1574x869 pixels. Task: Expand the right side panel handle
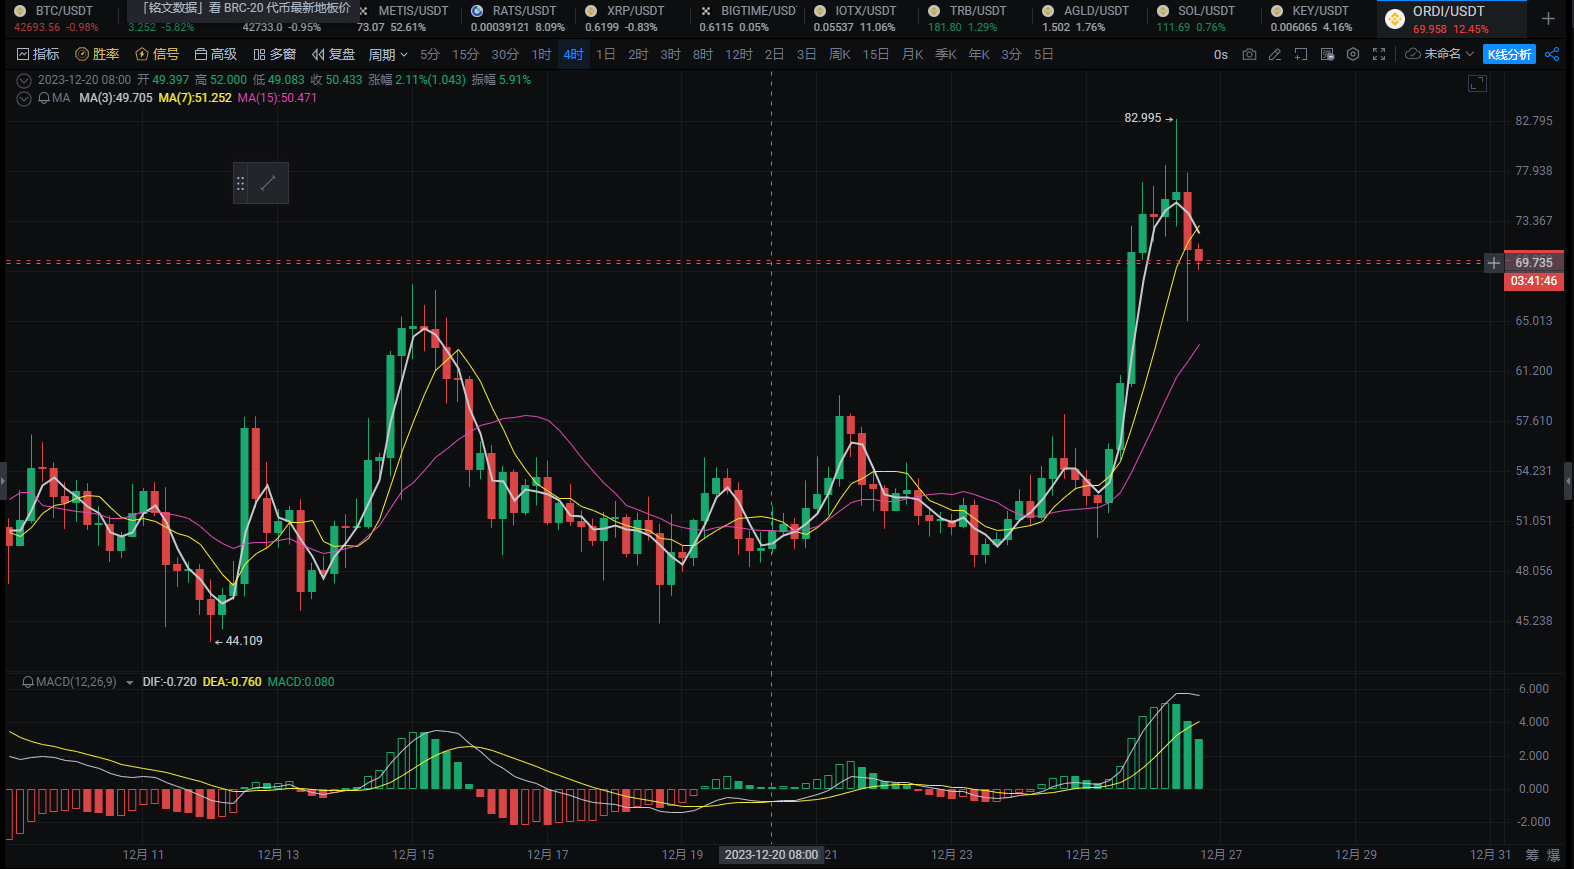point(1568,481)
